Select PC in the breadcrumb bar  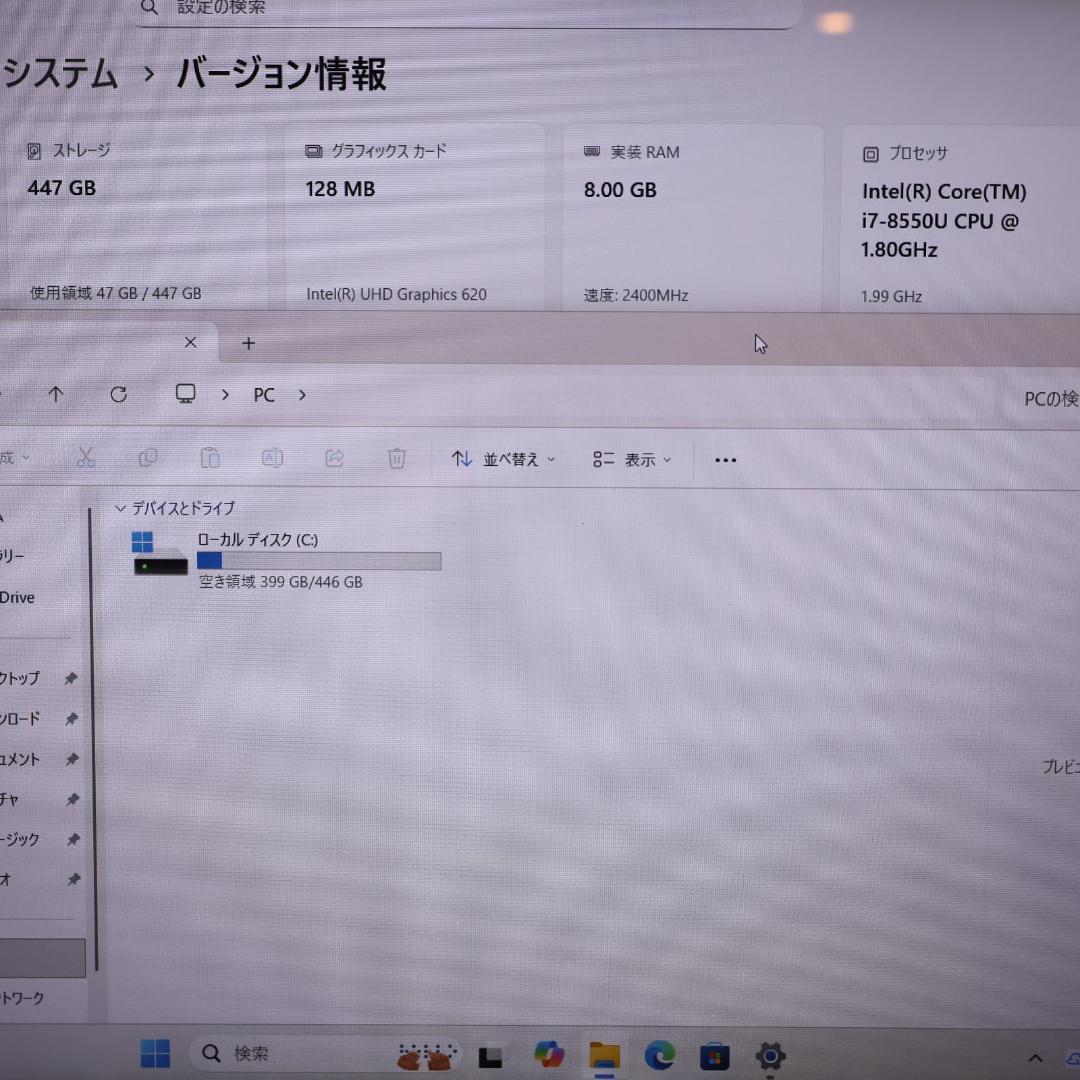click(263, 394)
